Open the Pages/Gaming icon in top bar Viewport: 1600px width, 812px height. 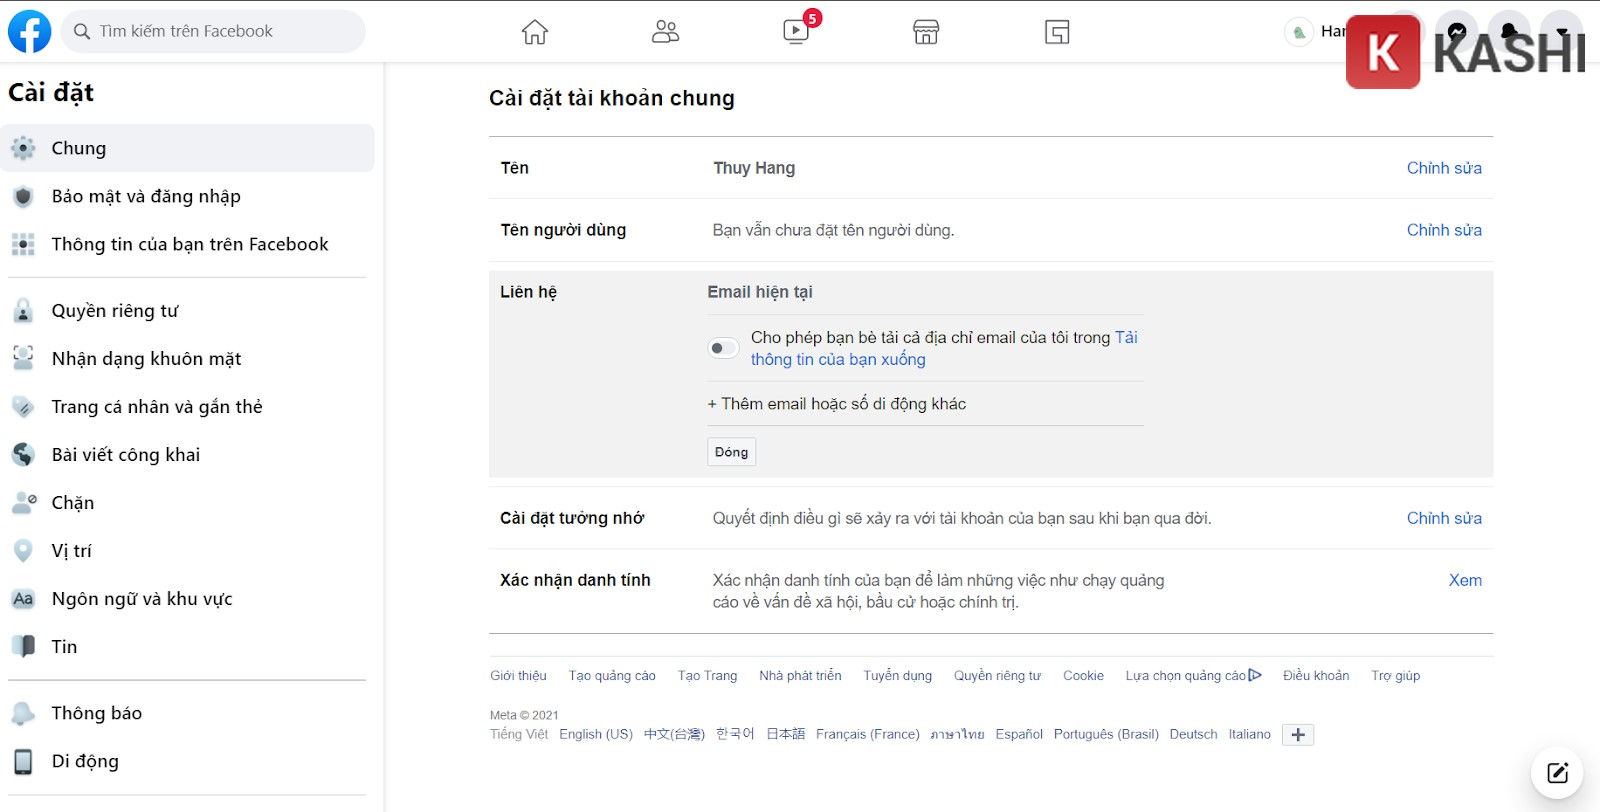click(x=1057, y=32)
